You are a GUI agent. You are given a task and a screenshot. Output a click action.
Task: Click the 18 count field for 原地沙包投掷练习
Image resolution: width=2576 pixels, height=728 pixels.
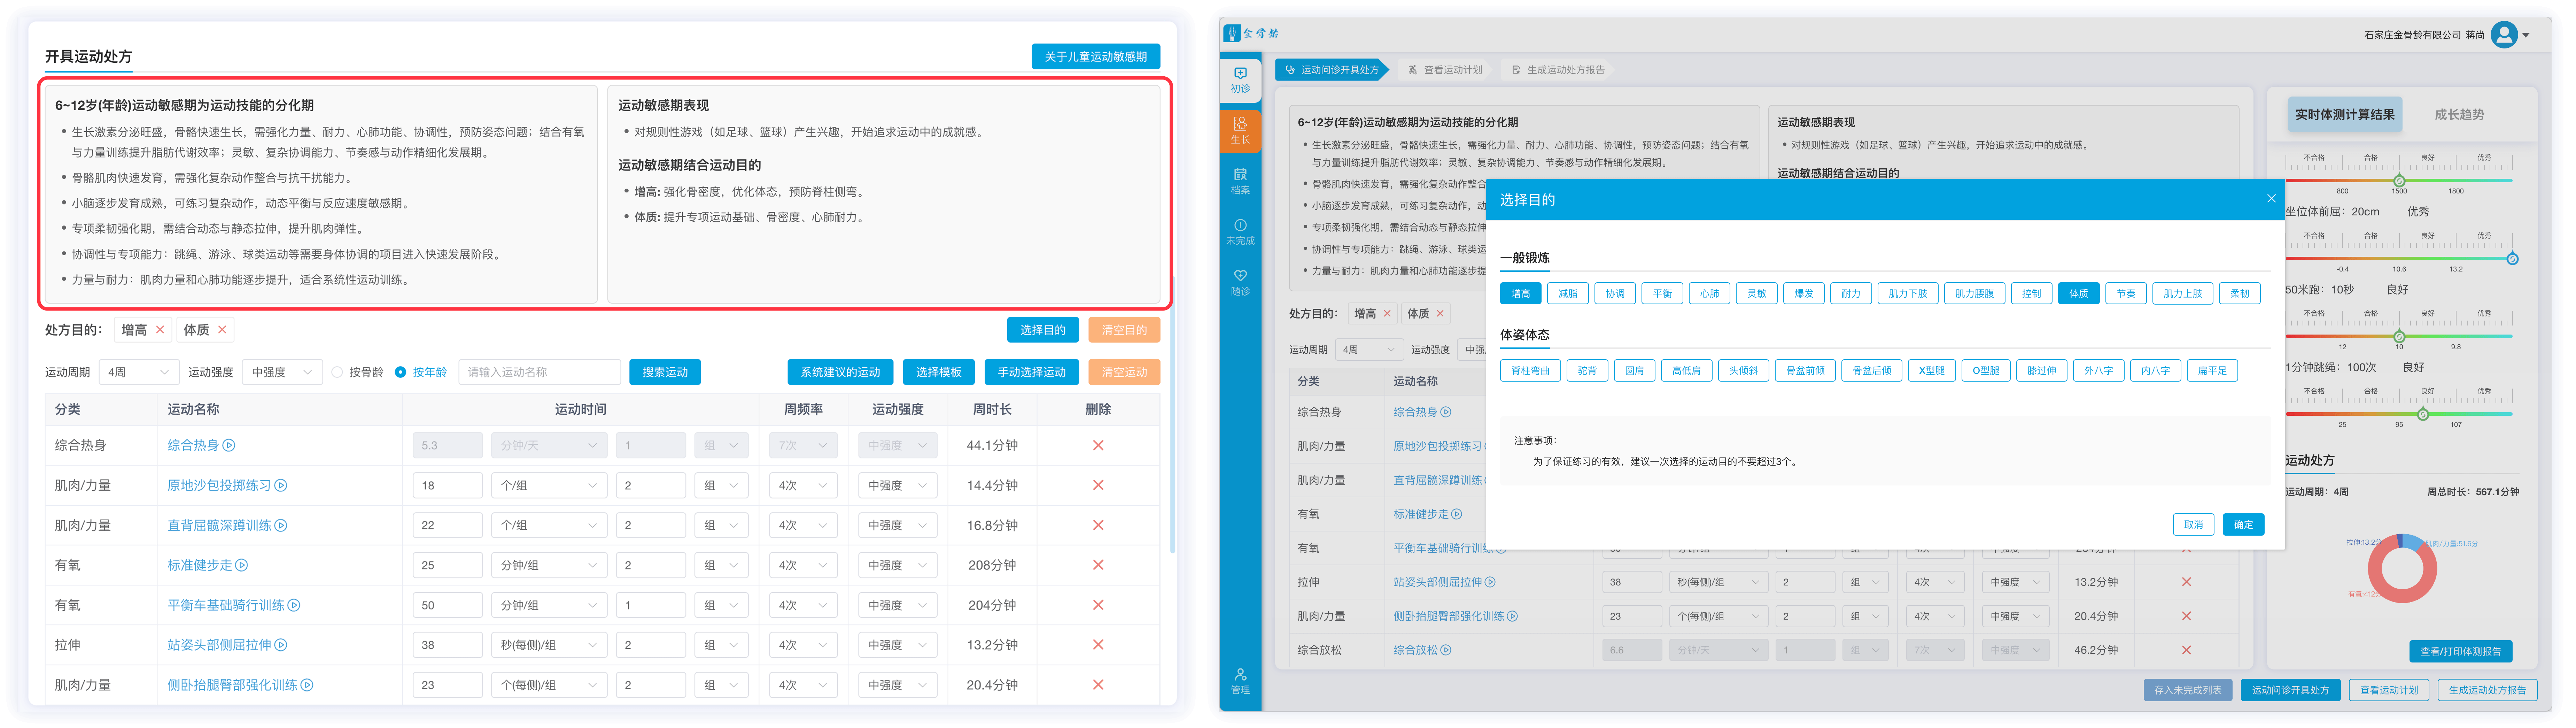pos(448,486)
